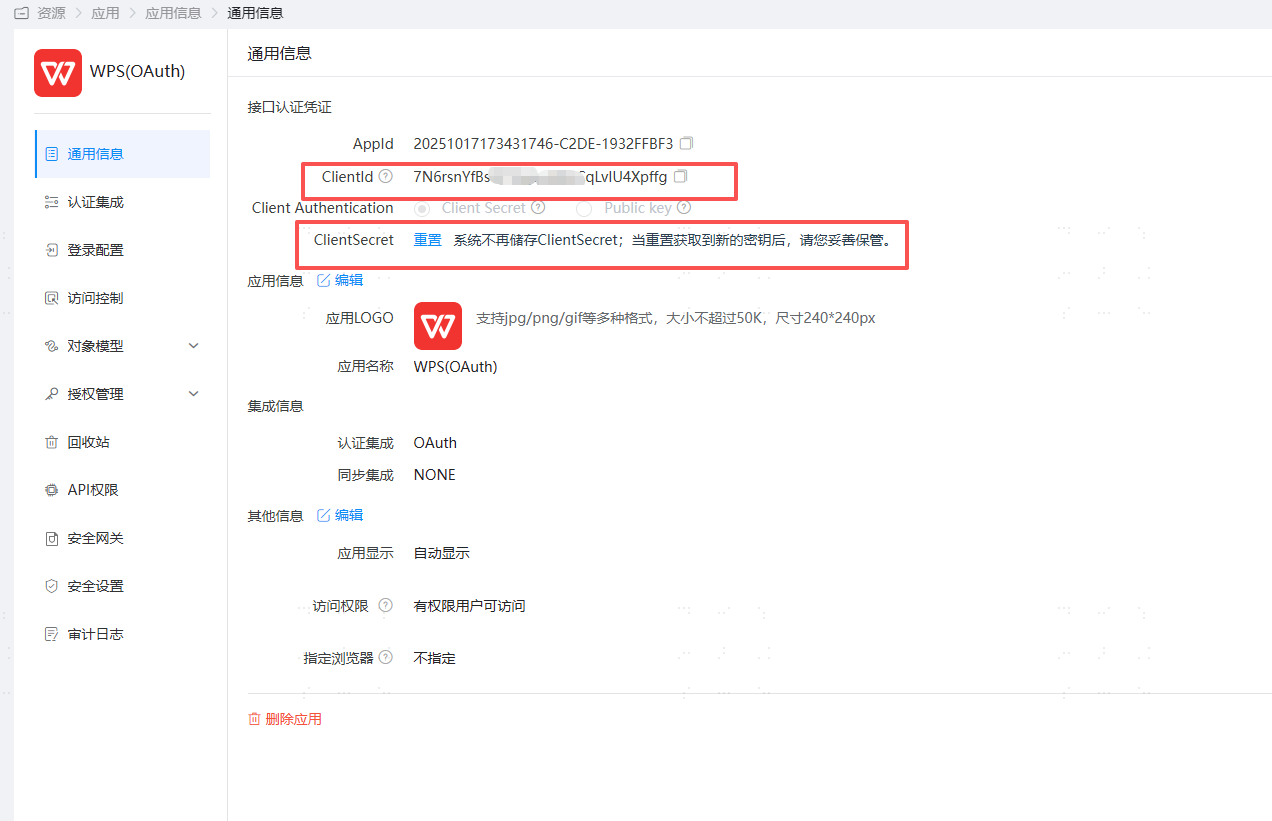Copy the AppId value
Image resolution: width=1272 pixels, height=821 pixels.
(x=687, y=144)
